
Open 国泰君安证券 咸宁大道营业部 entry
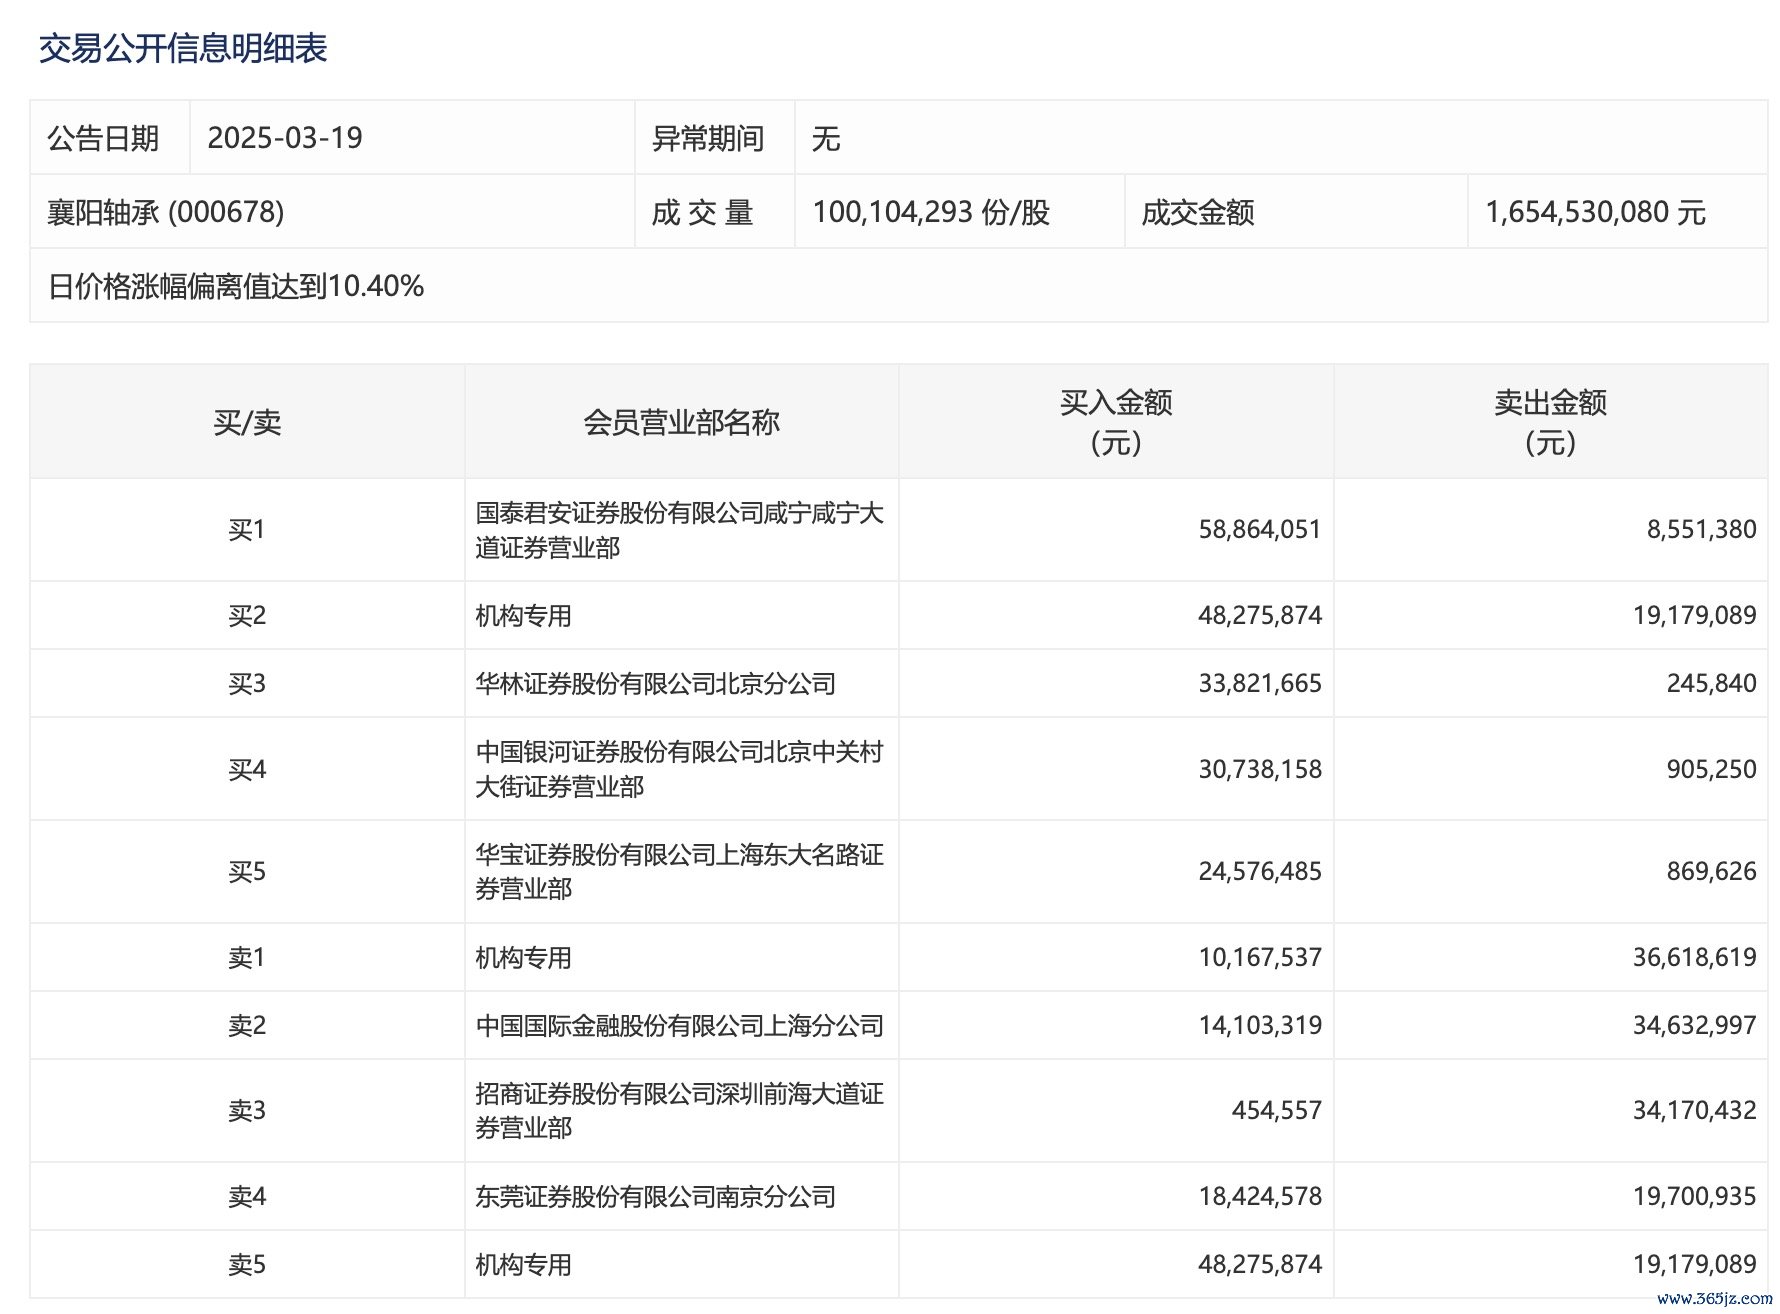(679, 530)
